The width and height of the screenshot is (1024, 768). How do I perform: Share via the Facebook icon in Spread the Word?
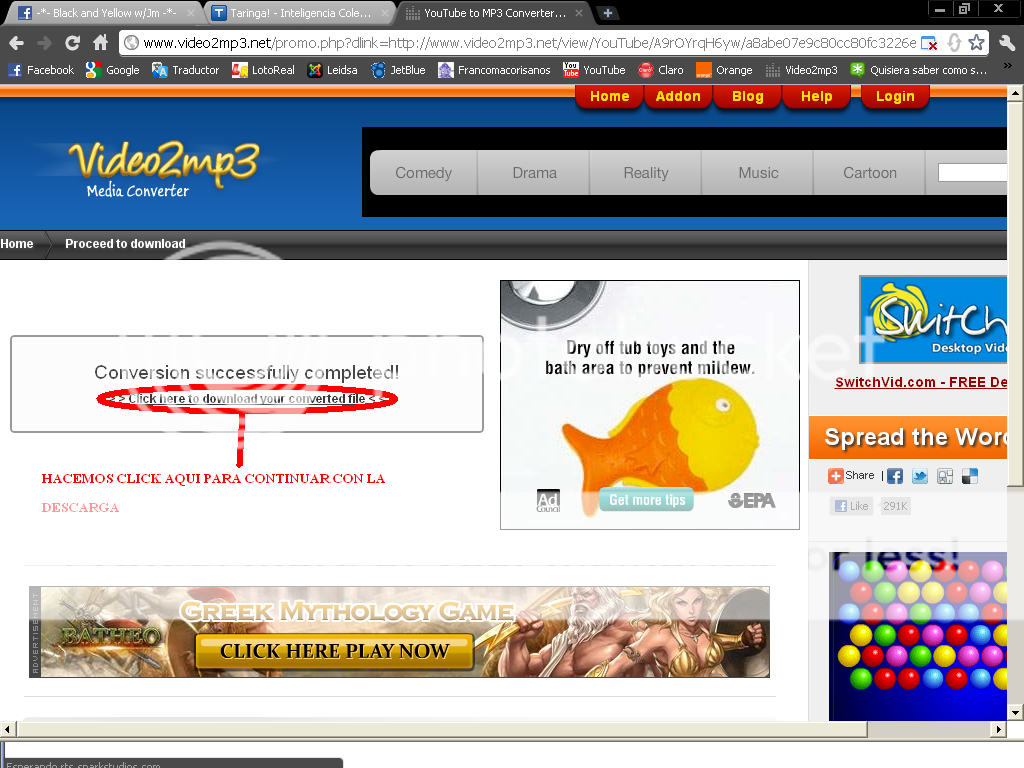pos(895,476)
